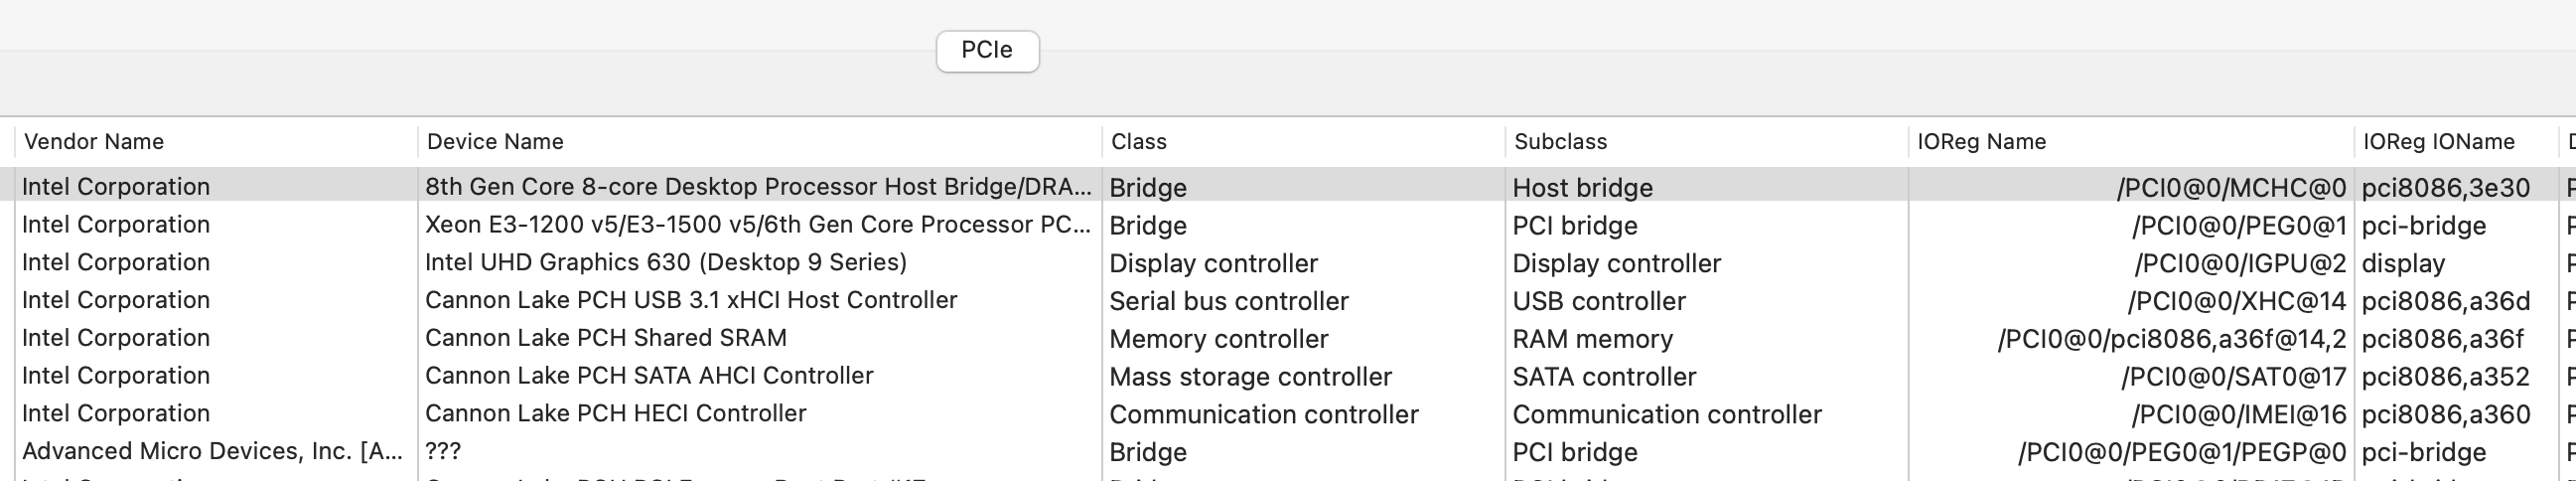
Task: Sort by Vendor Name column header
Action: (94, 142)
